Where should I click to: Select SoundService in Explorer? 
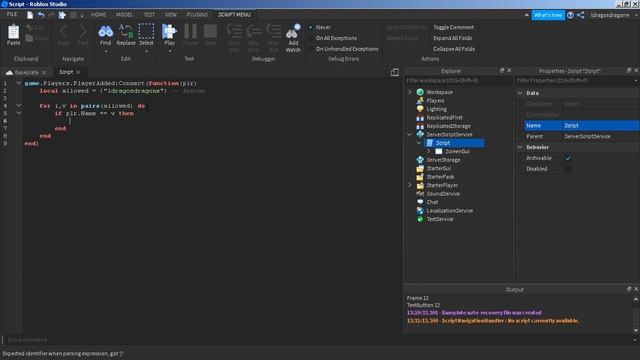coord(443,194)
